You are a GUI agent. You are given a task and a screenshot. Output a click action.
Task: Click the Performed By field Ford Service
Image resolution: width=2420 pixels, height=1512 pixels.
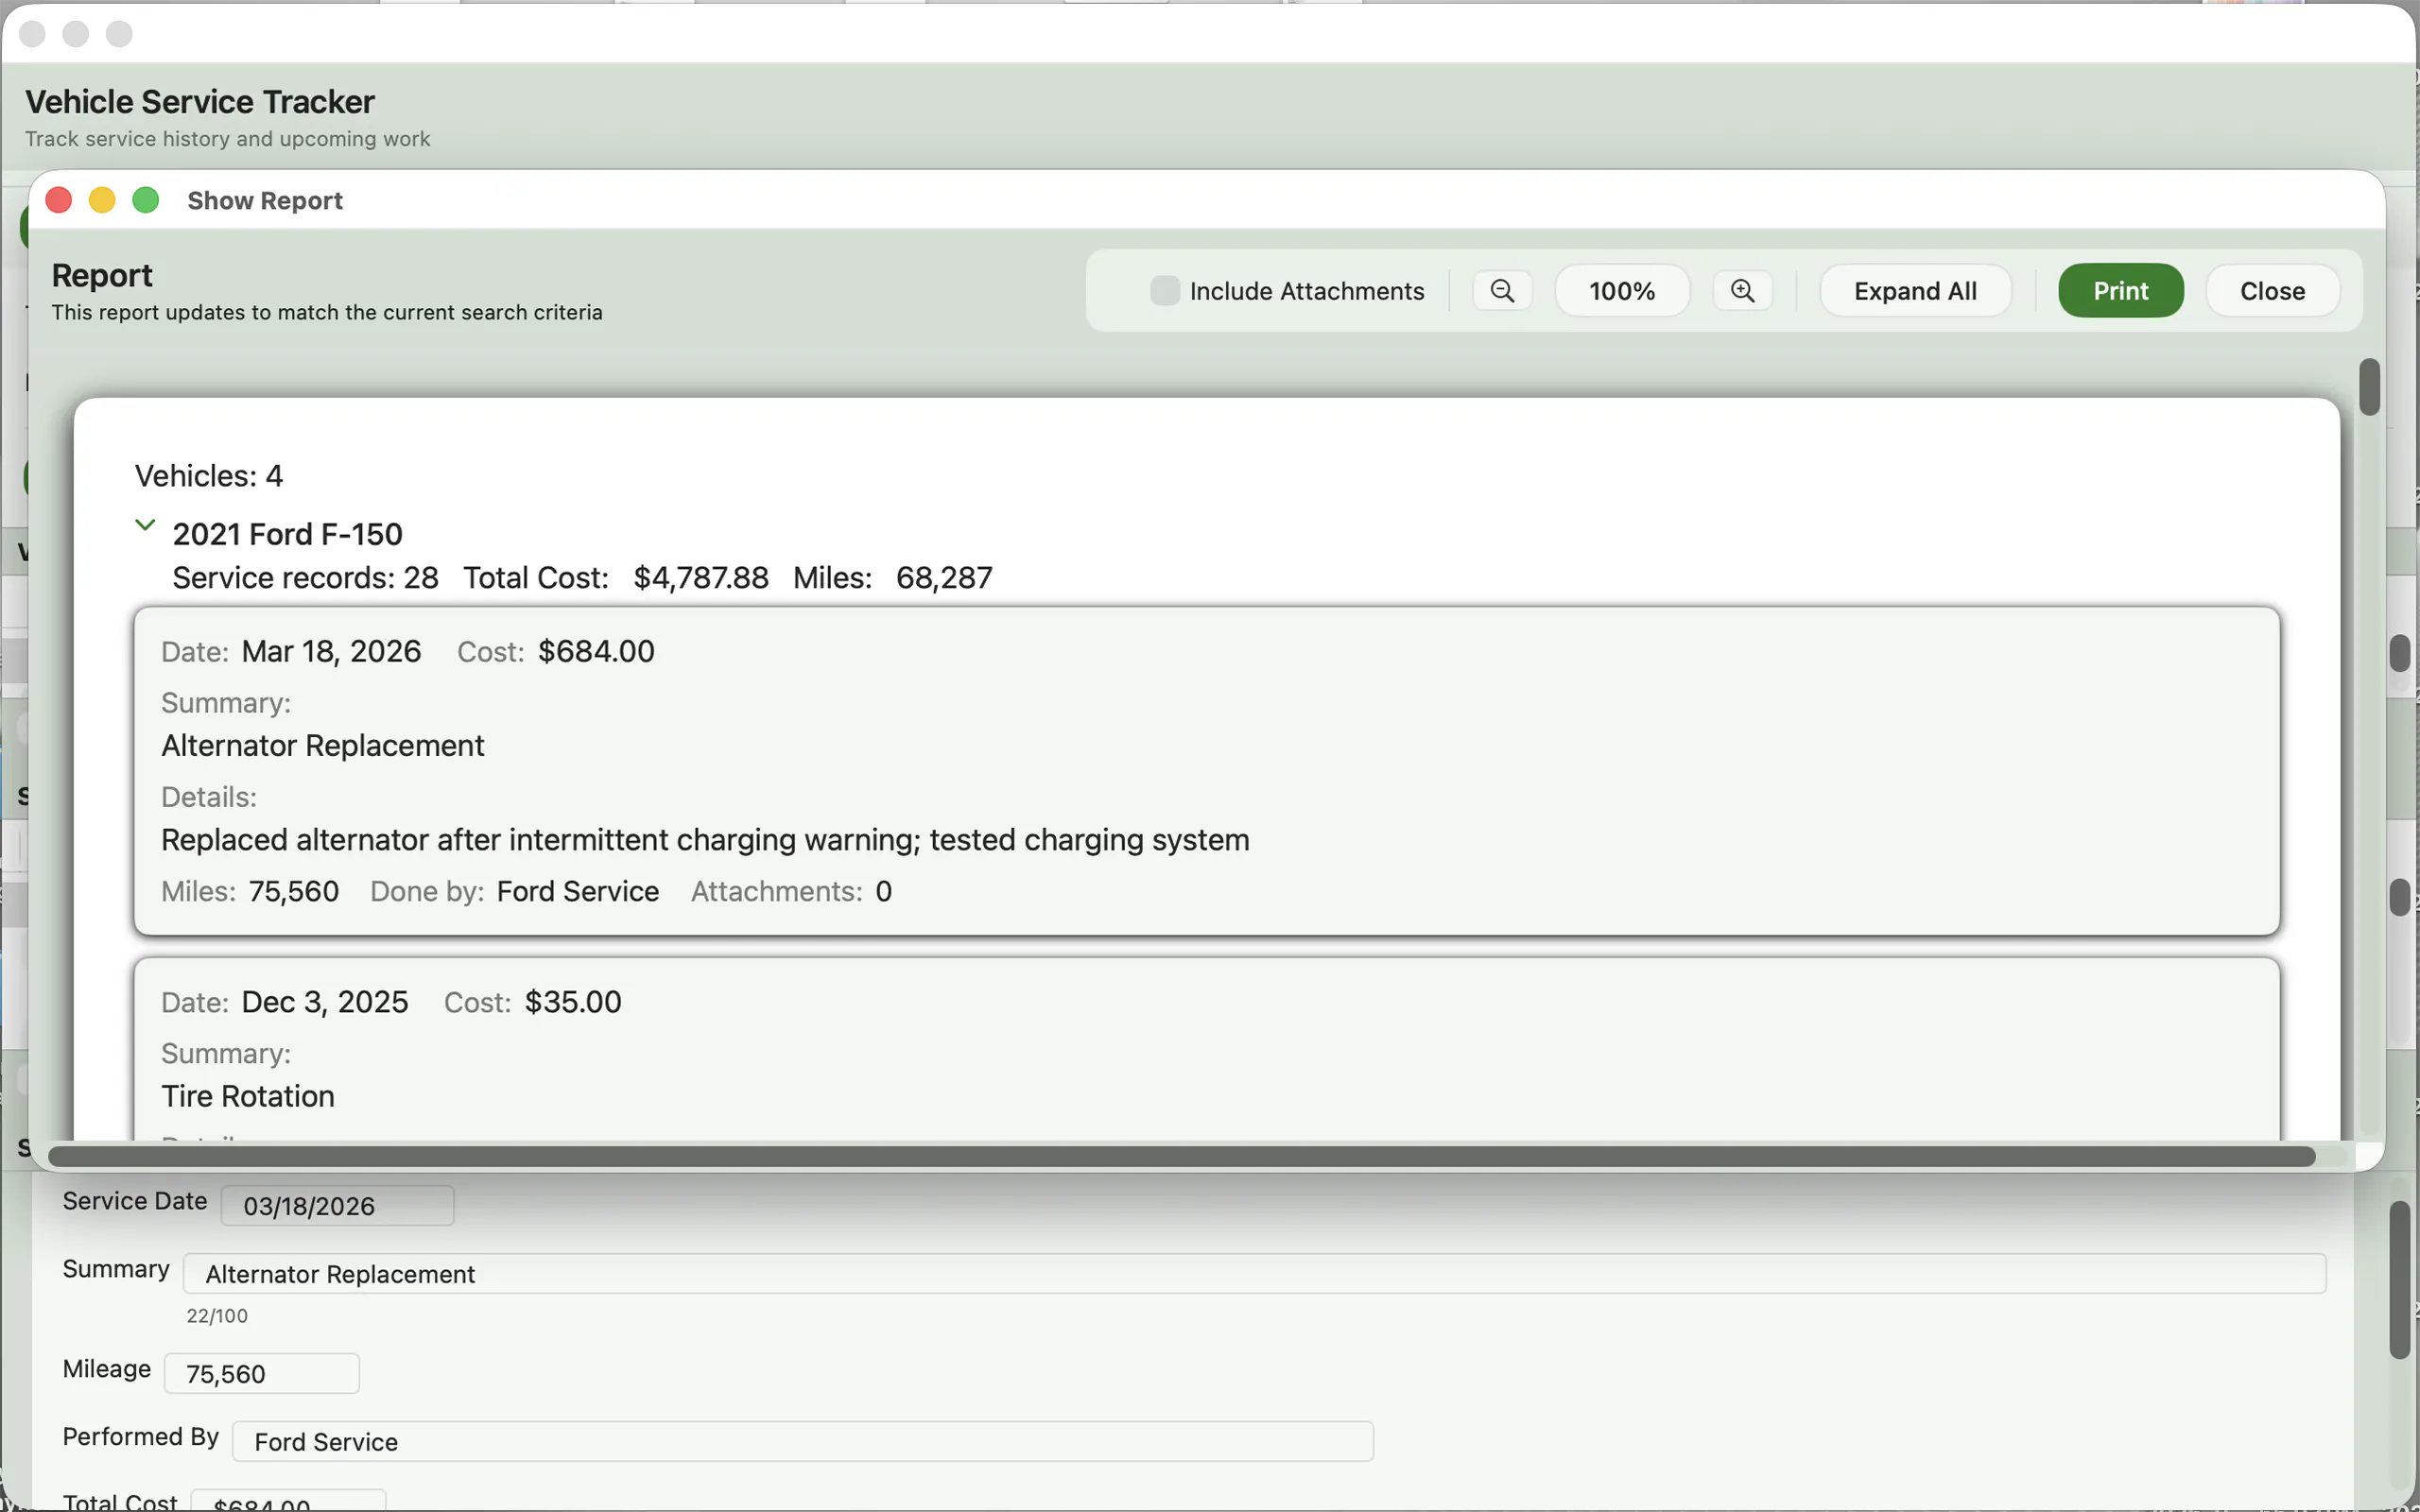click(802, 1441)
